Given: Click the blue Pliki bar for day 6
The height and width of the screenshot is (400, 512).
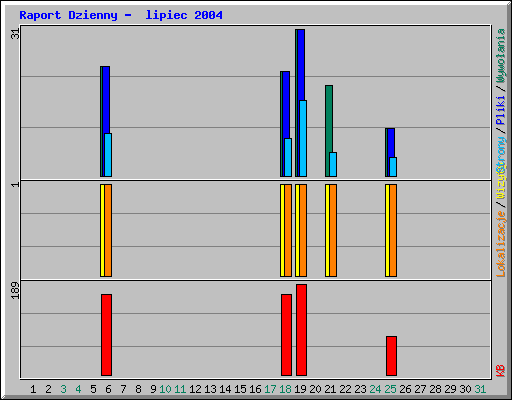Looking at the screenshot, I should tap(106, 100).
